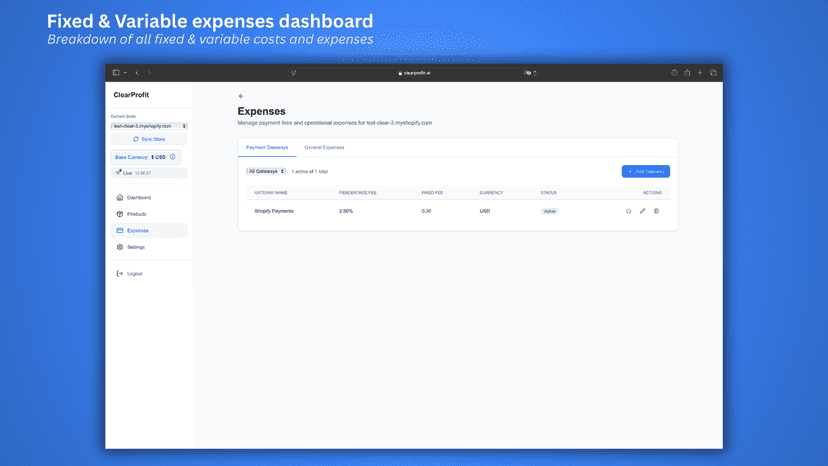Image resolution: width=828 pixels, height=466 pixels.
Task: Go back using browser back arrow
Action: click(137, 73)
